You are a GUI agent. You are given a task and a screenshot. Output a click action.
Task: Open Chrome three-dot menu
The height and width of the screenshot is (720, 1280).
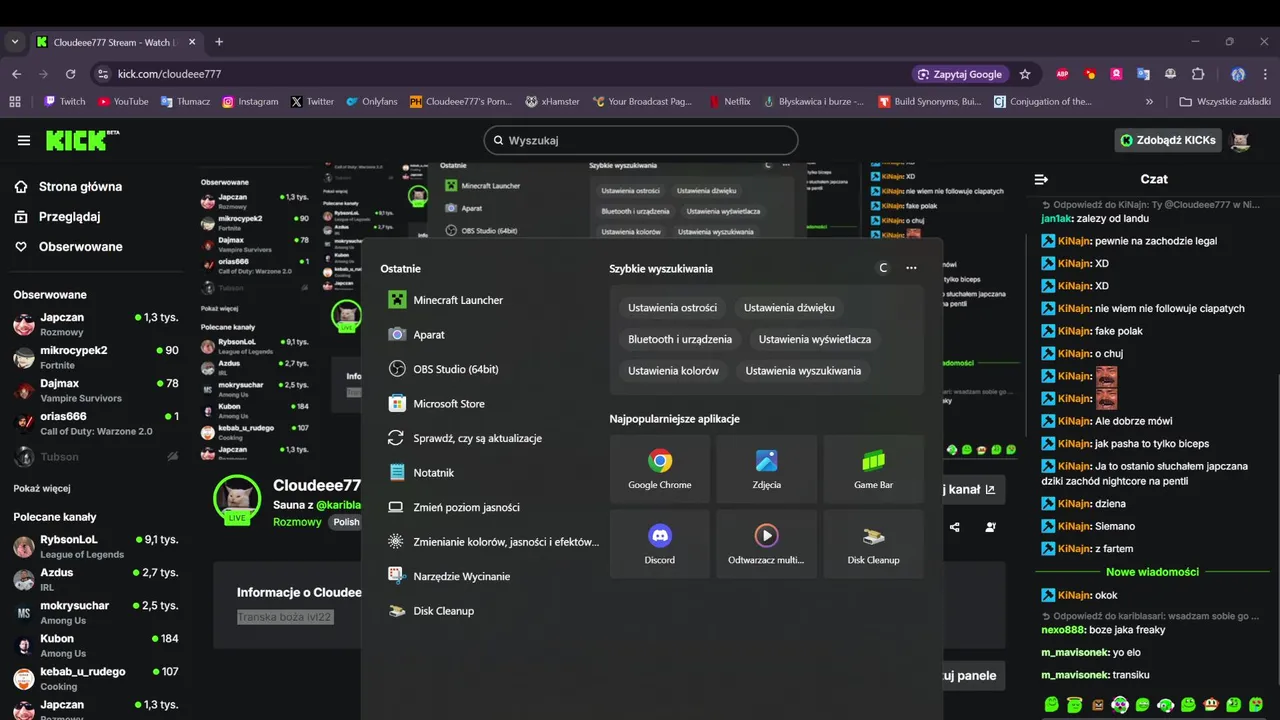click(x=1264, y=74)
